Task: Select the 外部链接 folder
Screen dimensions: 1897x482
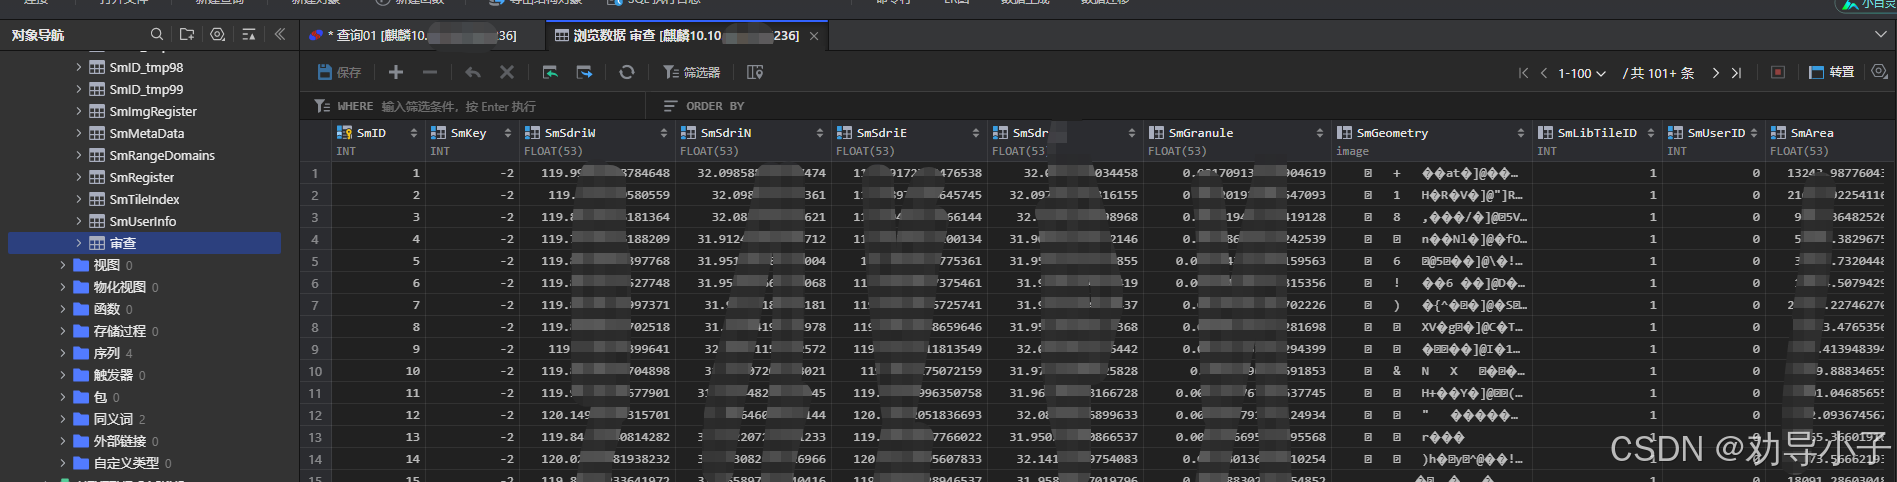Action: [x=119, y=441]
